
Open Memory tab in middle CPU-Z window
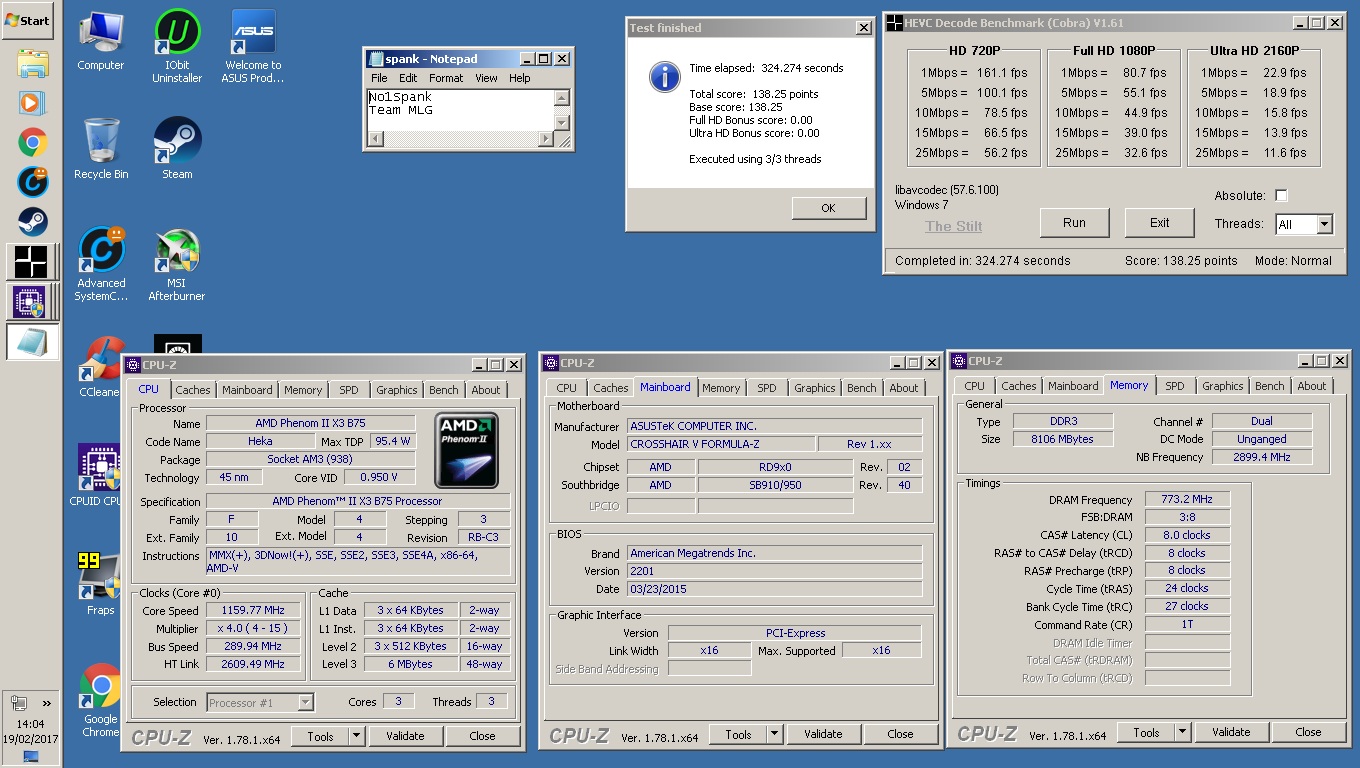(721, 388)
